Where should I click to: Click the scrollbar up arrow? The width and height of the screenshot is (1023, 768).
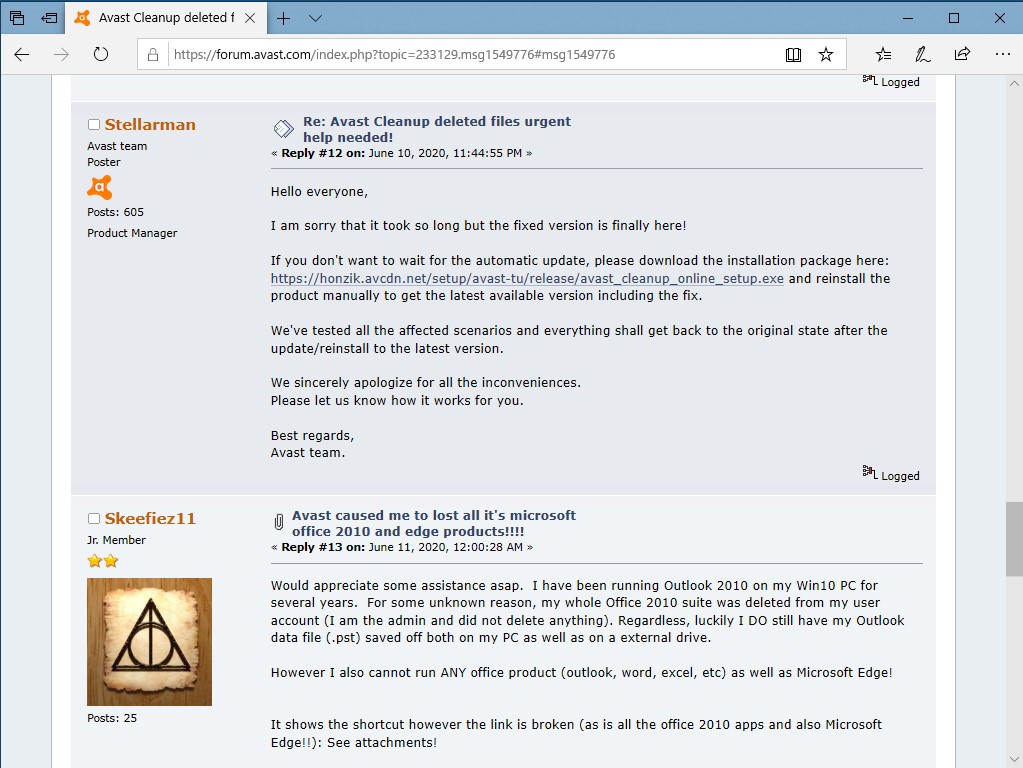(x=1014, y=84)
